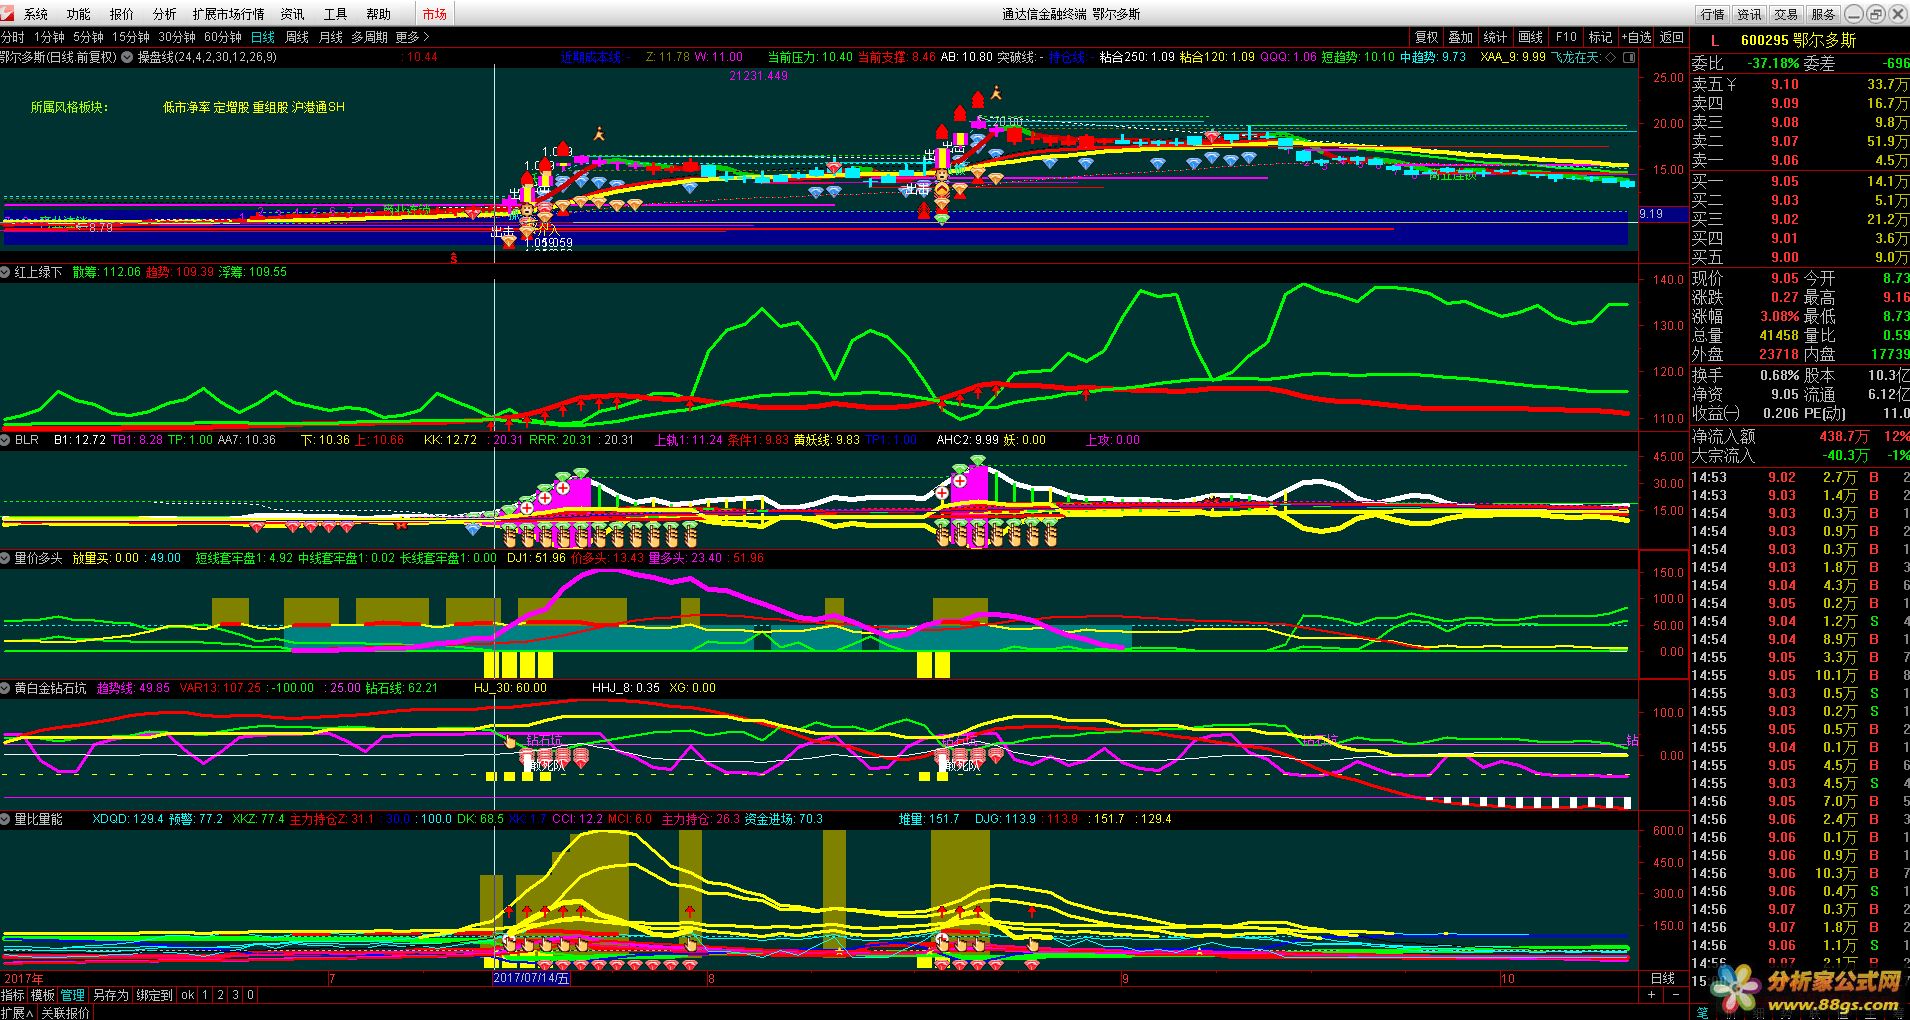
Task: Select template slot 1 at bottom
Action: (206, 995)
